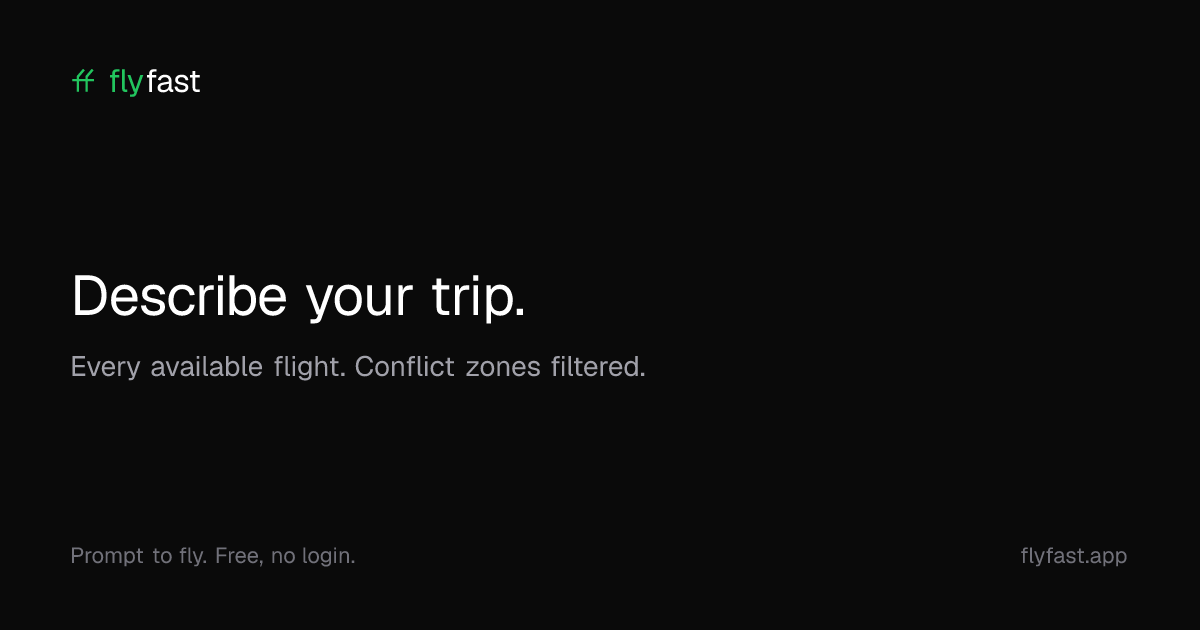Click the word "filtered." in the subtitle

(x=598, y=367)
